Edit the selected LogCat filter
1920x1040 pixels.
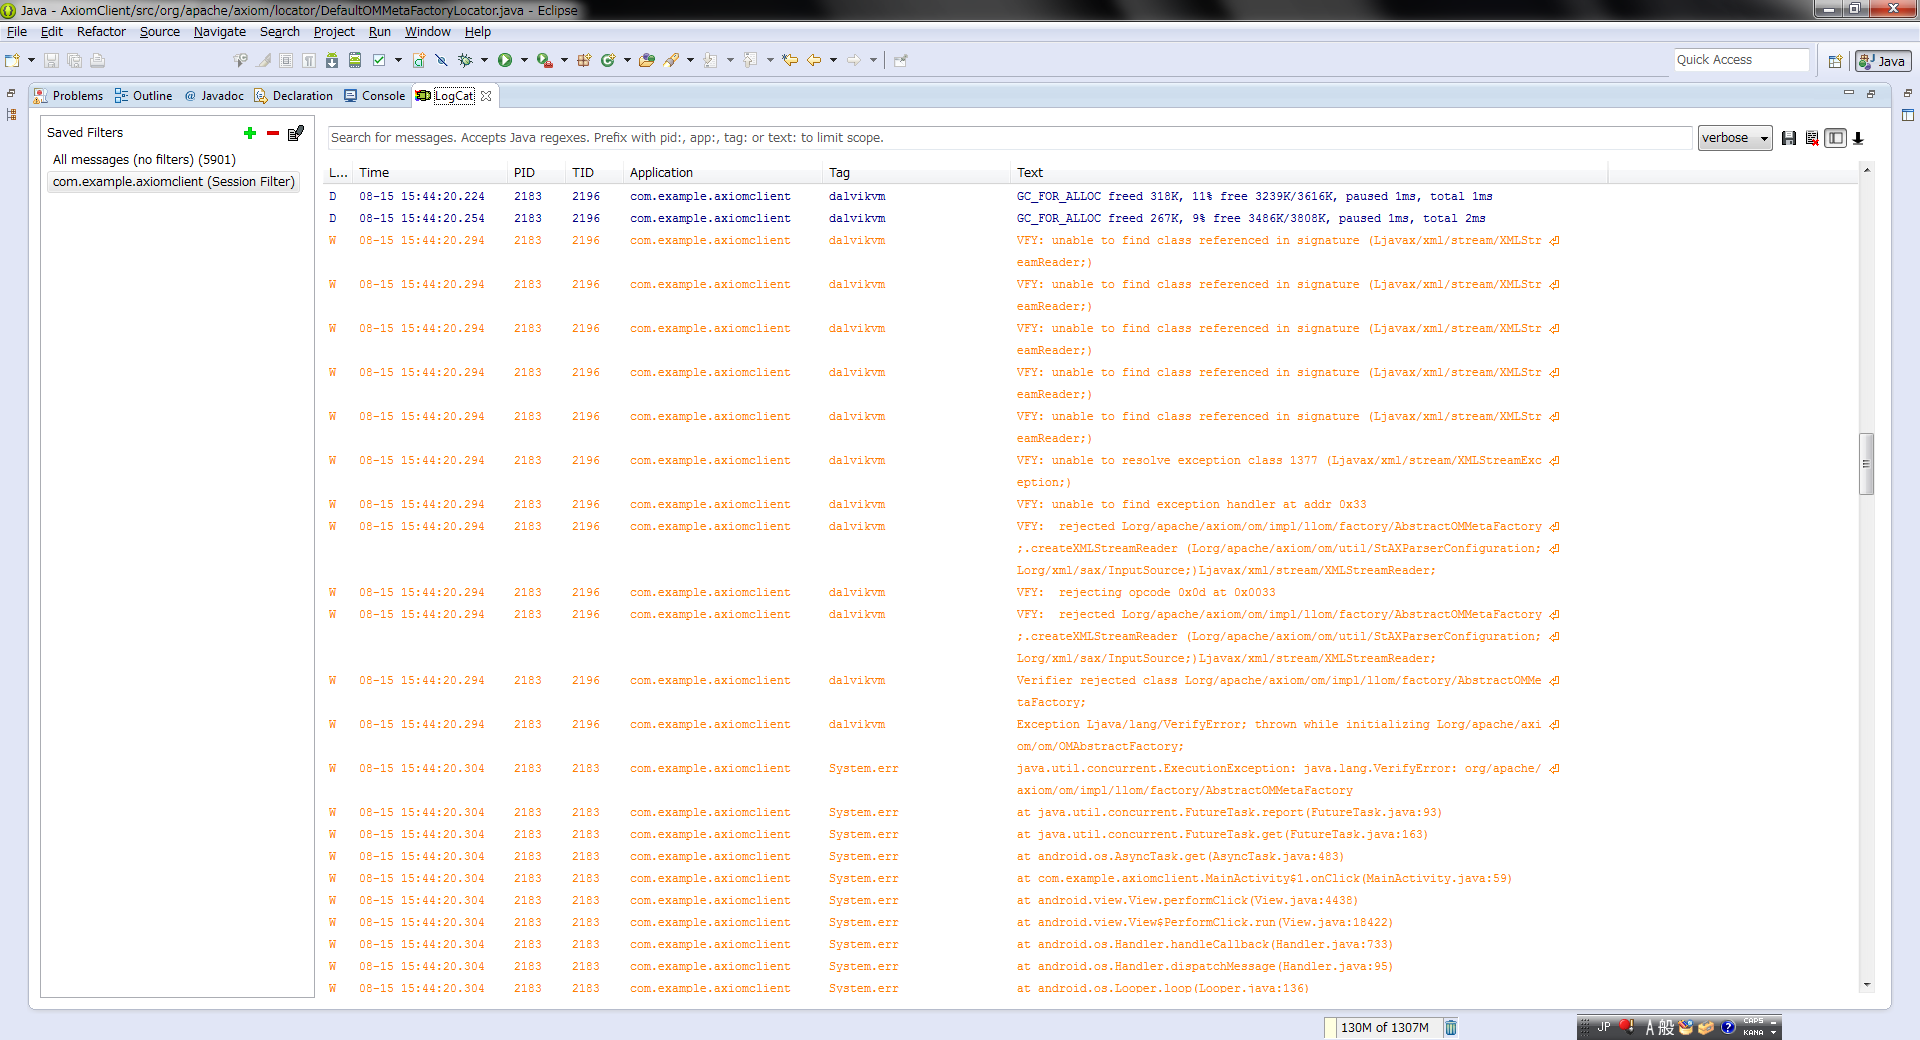pyautogui.click(x=296, y=133)
